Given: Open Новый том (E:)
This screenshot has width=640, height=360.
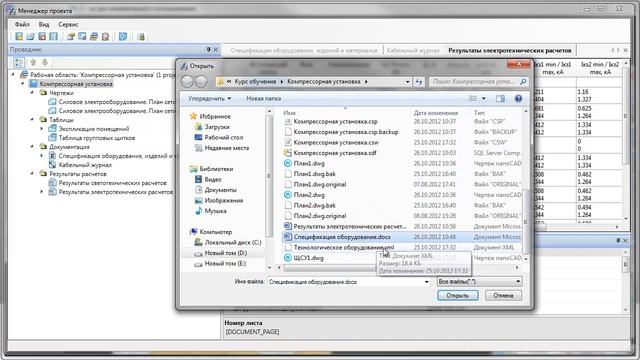Looking at the screenshot, I should [x=225, y=264].
